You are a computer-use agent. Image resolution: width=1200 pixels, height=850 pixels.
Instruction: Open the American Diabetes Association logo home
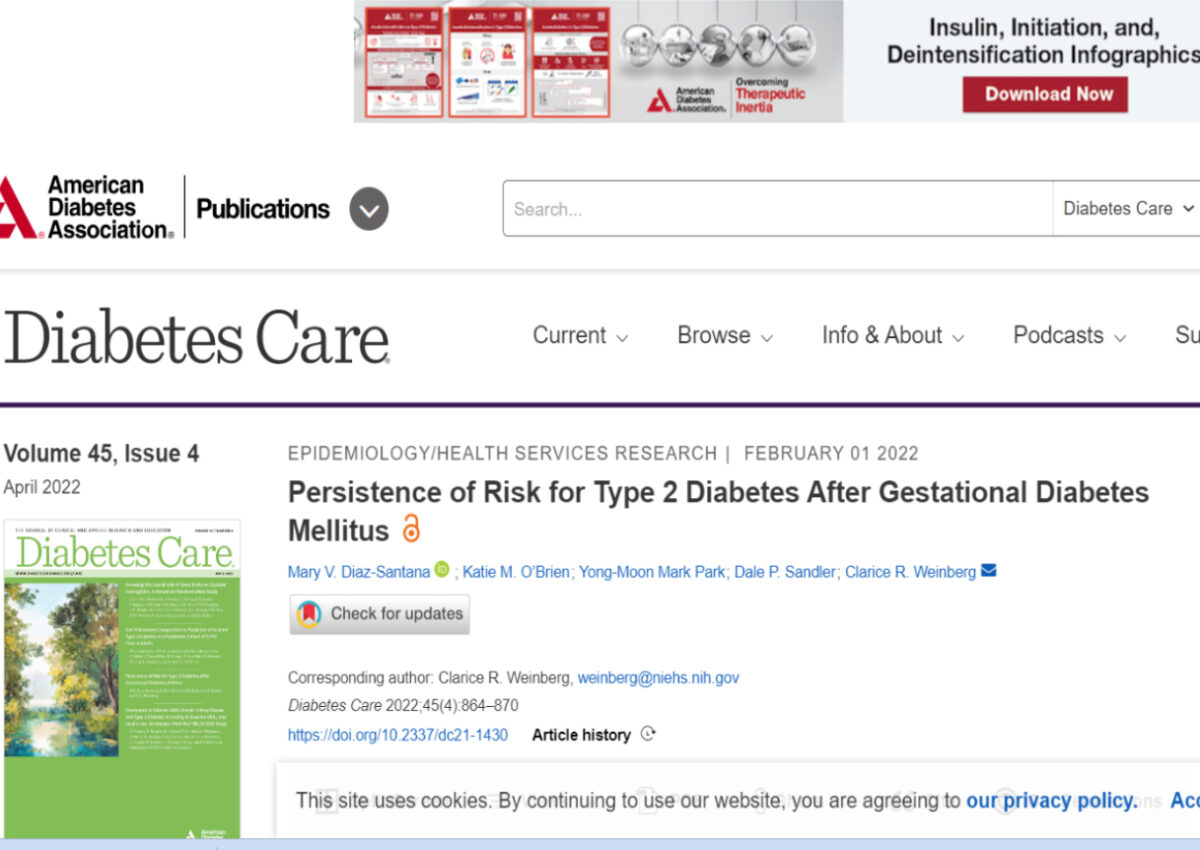[x=86, y=208]
